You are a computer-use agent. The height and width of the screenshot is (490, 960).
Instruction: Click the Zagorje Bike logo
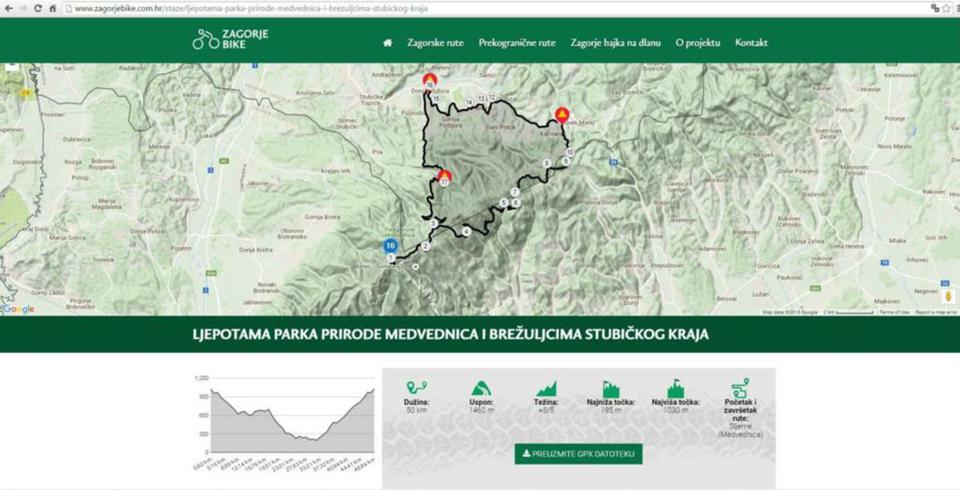230,40
